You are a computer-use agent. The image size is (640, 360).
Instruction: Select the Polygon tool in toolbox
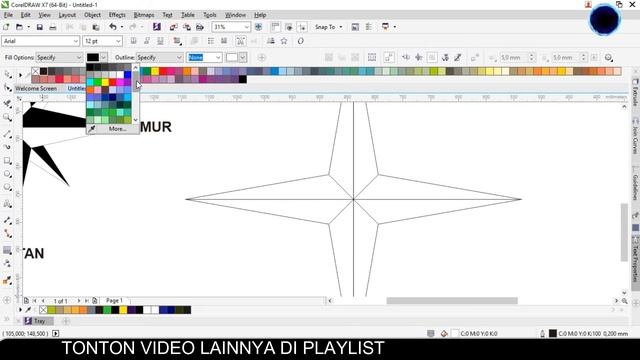(7, 188)
